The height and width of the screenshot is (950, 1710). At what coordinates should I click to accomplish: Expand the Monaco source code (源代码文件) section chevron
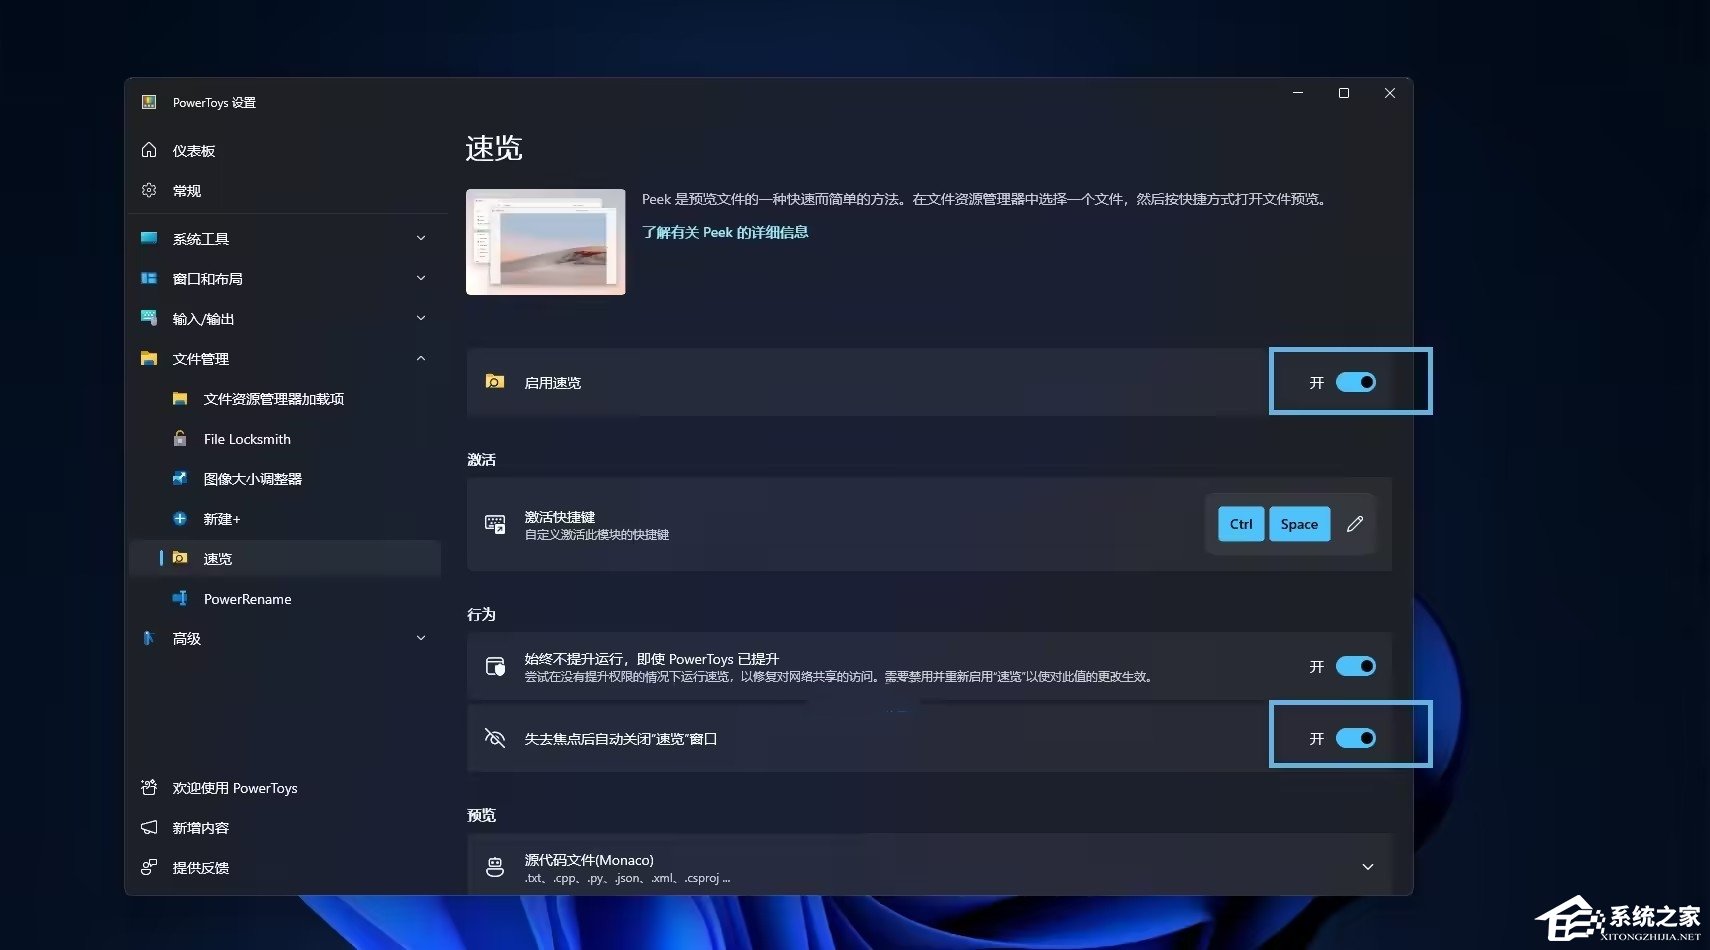coord(1368,867)
